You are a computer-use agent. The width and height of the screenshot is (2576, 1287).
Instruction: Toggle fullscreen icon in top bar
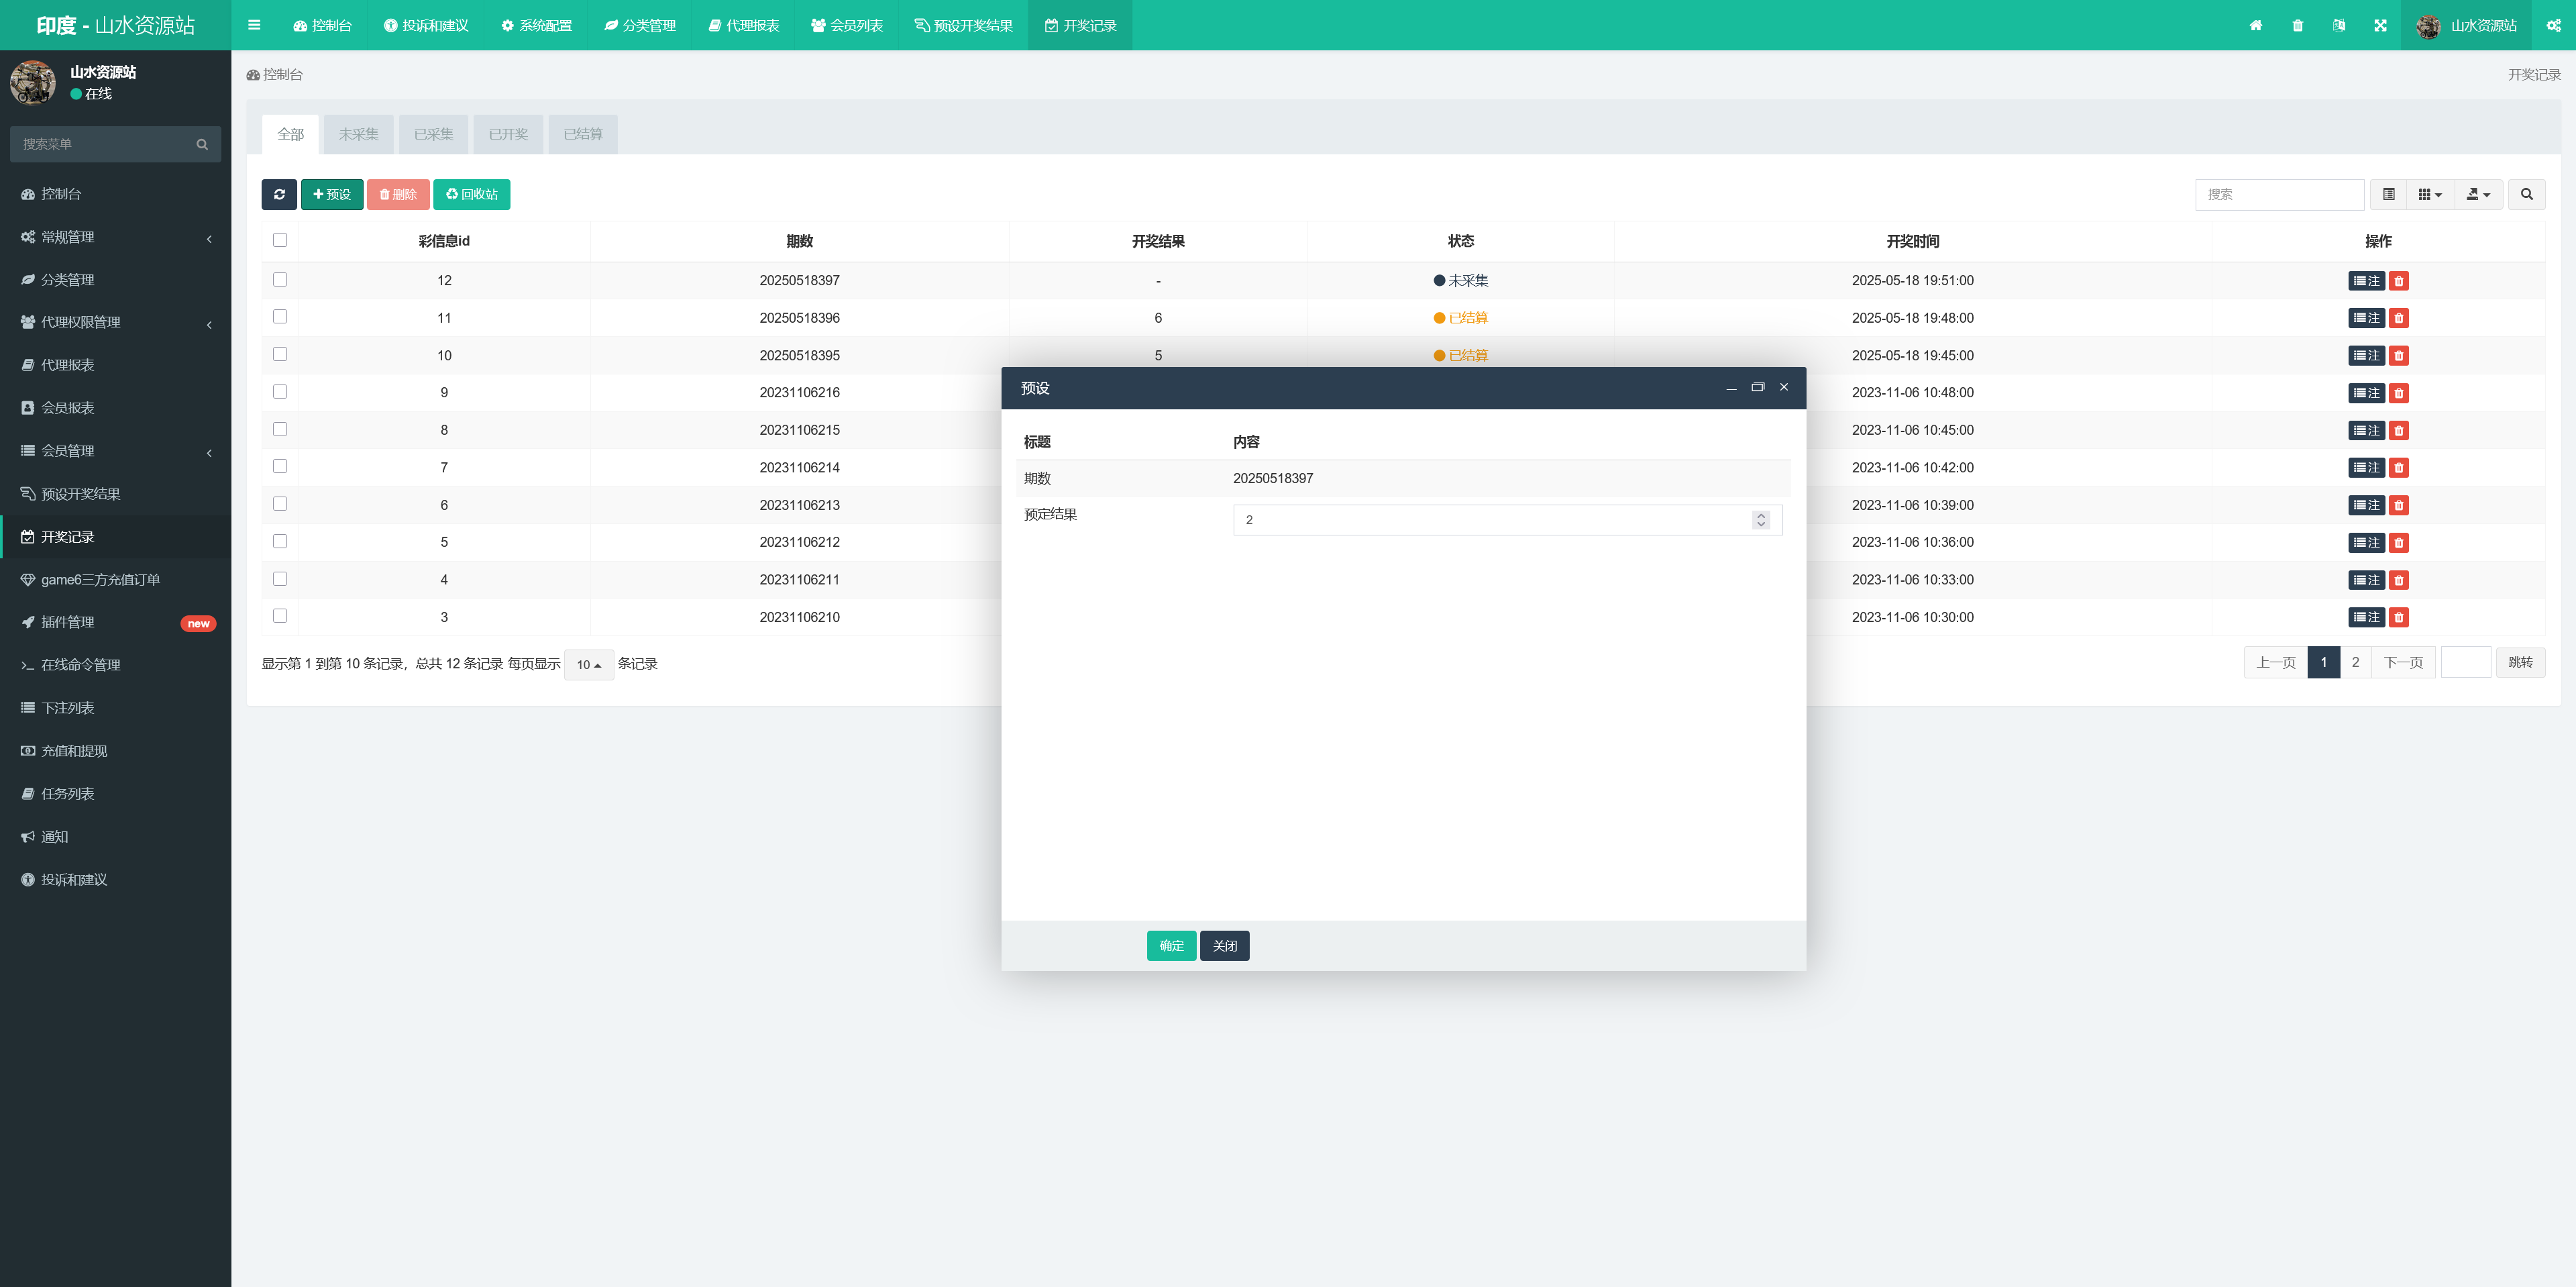(x=2380, y=25)
